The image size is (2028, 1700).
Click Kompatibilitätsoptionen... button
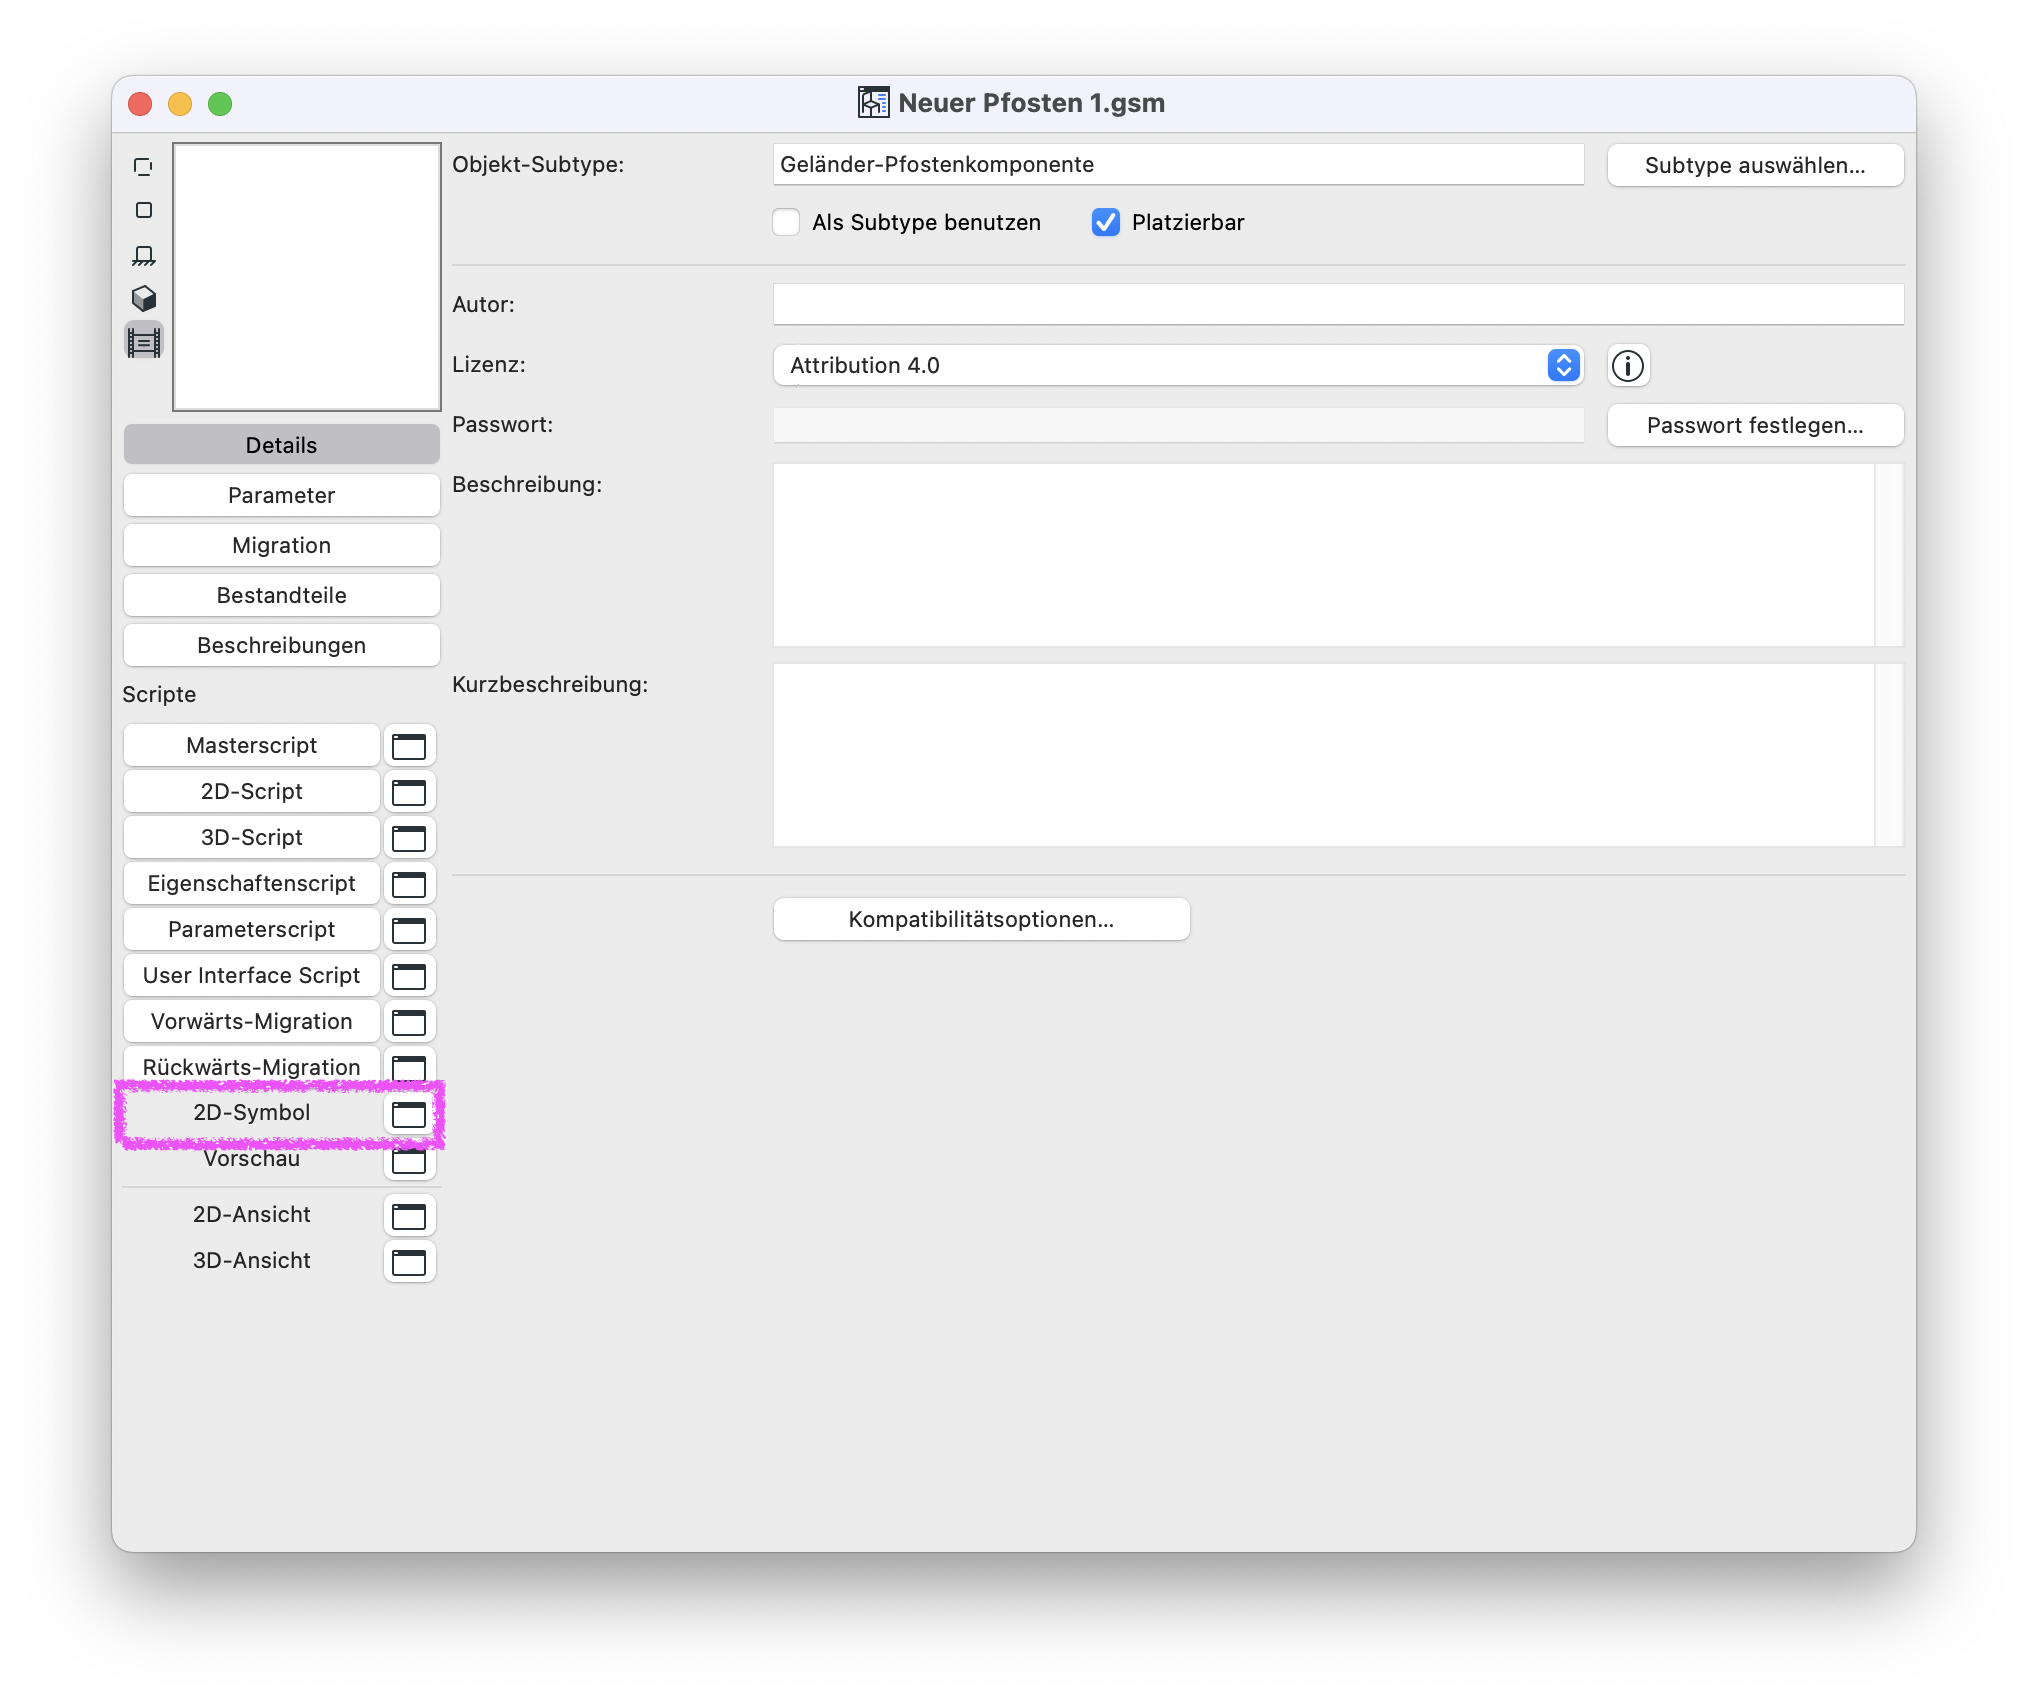981,920
